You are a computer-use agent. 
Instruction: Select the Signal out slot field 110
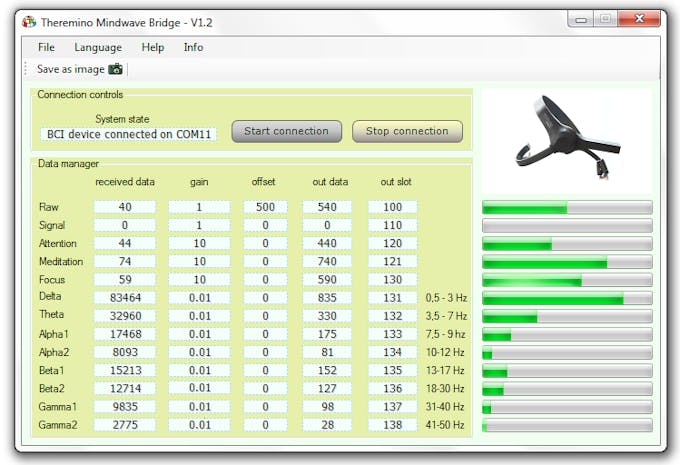click(x=392, y=225)
